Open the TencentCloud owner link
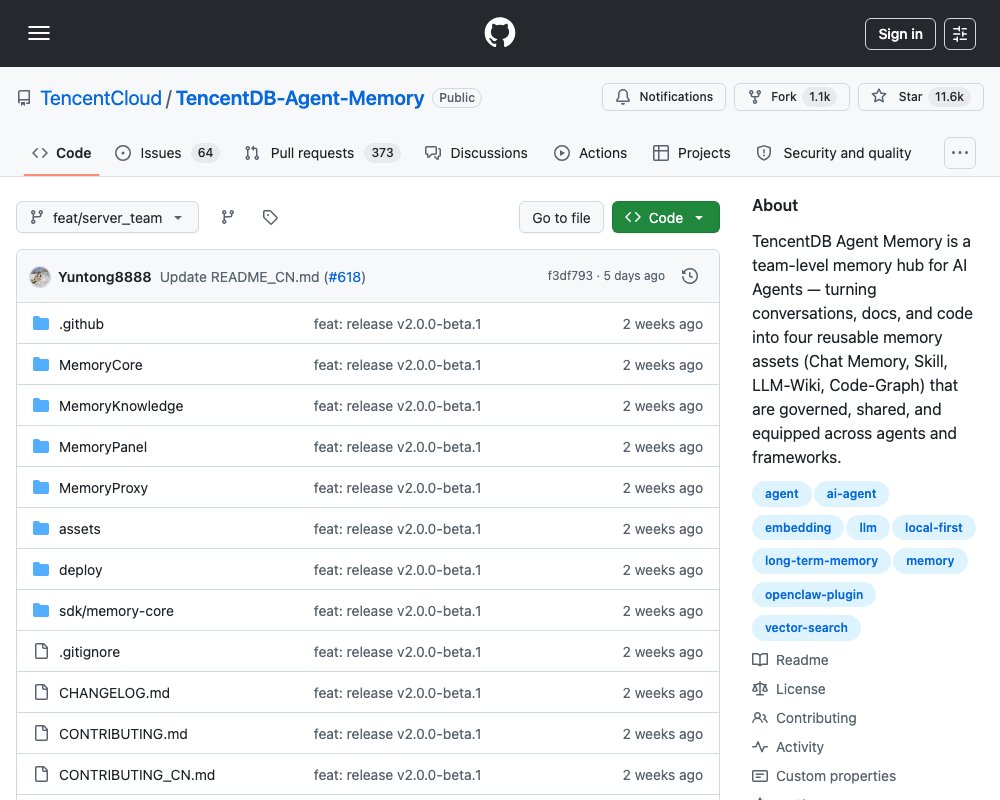Viewport: 1000px width, 800px height. pyautogui.click(x=101, y=98)
